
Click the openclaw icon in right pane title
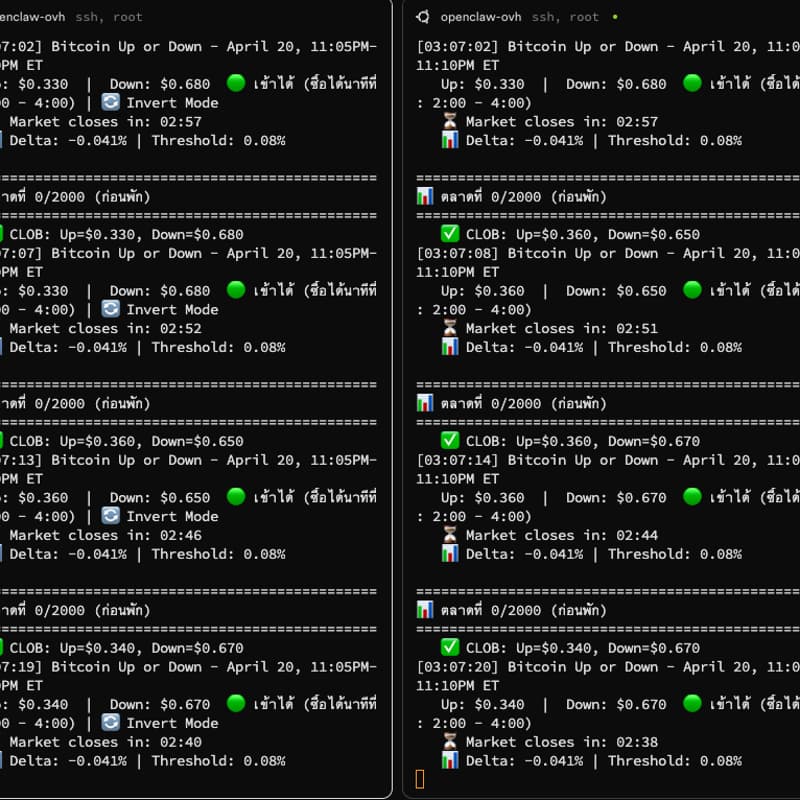point(423,17)
